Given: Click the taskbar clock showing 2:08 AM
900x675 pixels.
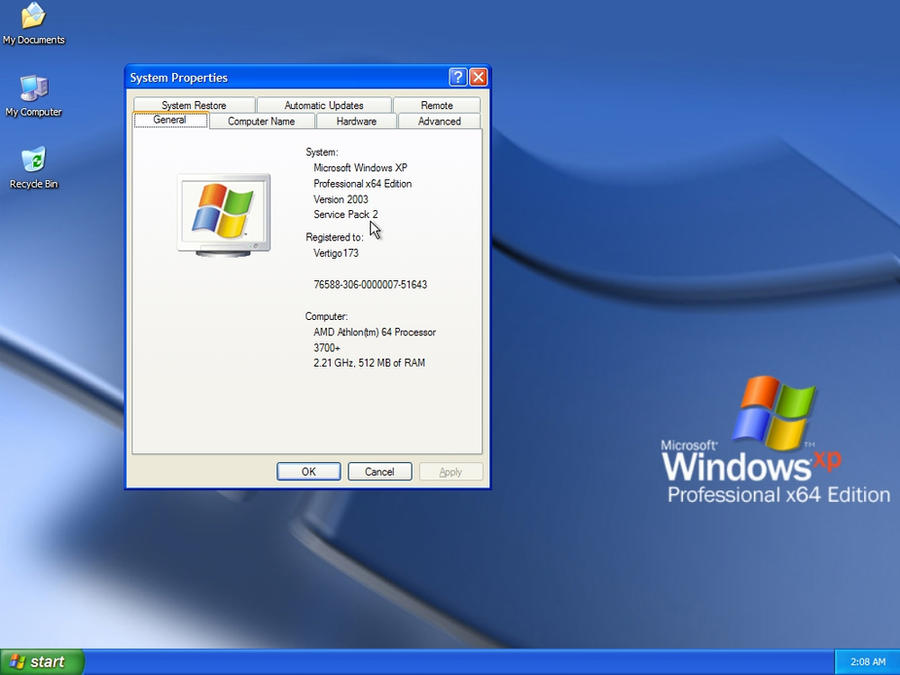Looking at the screenshot, I should (x=867, y=662).
